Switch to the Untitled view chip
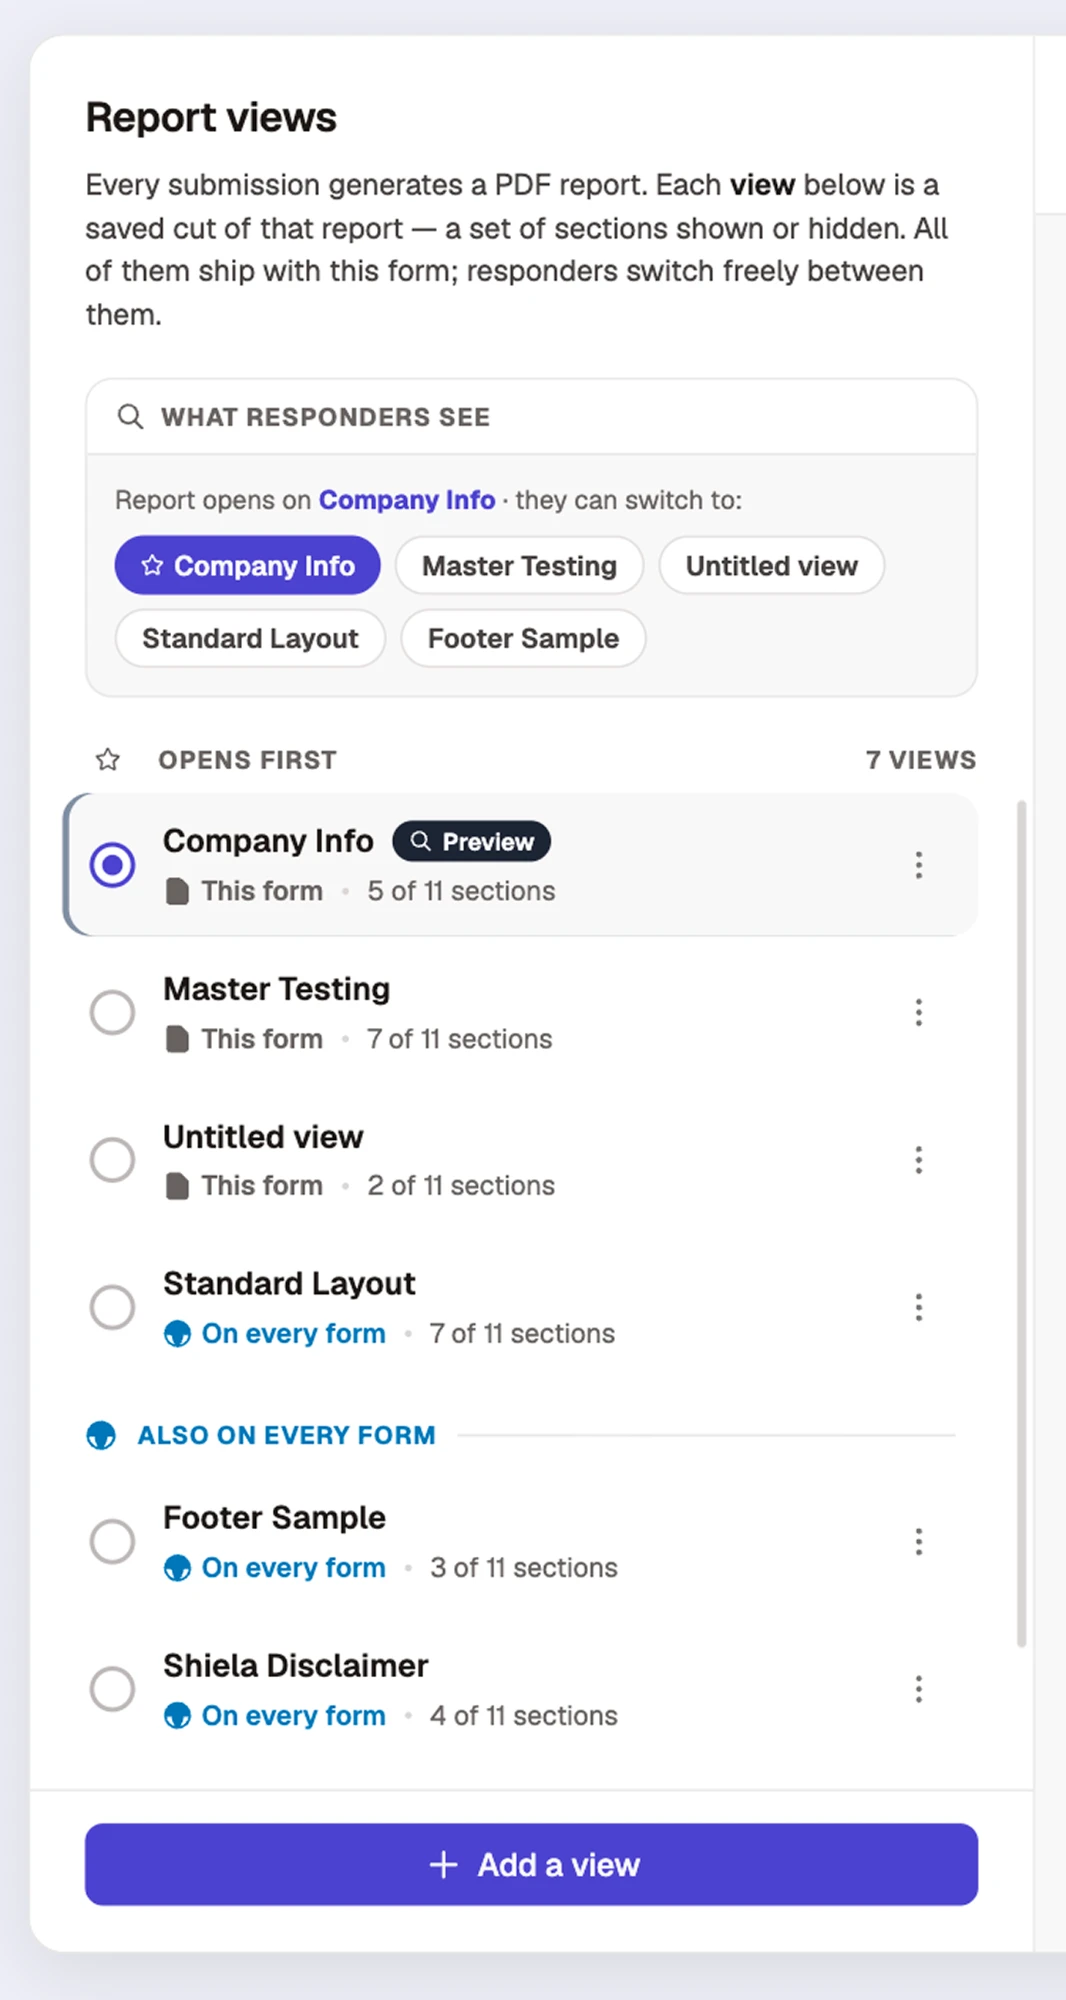 (771, 566)
